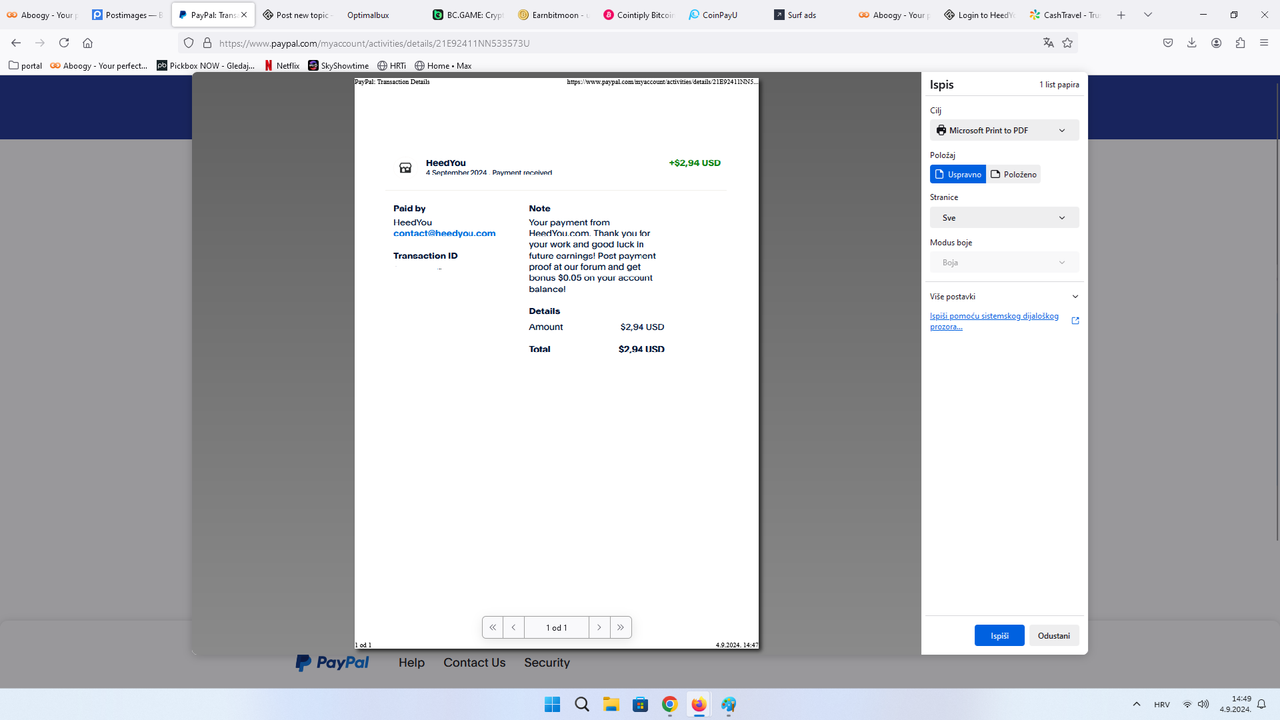The height and width of the screenshot is (720, 1280).
Task: Open the Security link in PayPal footer
Action: pos(547,662)
